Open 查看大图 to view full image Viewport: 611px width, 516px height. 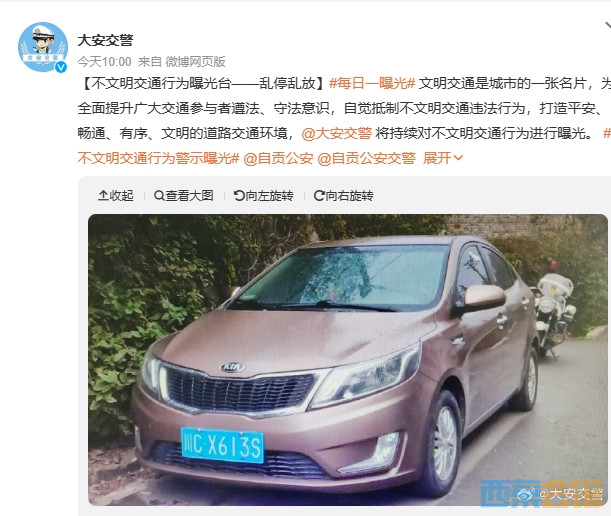point(184,196)
